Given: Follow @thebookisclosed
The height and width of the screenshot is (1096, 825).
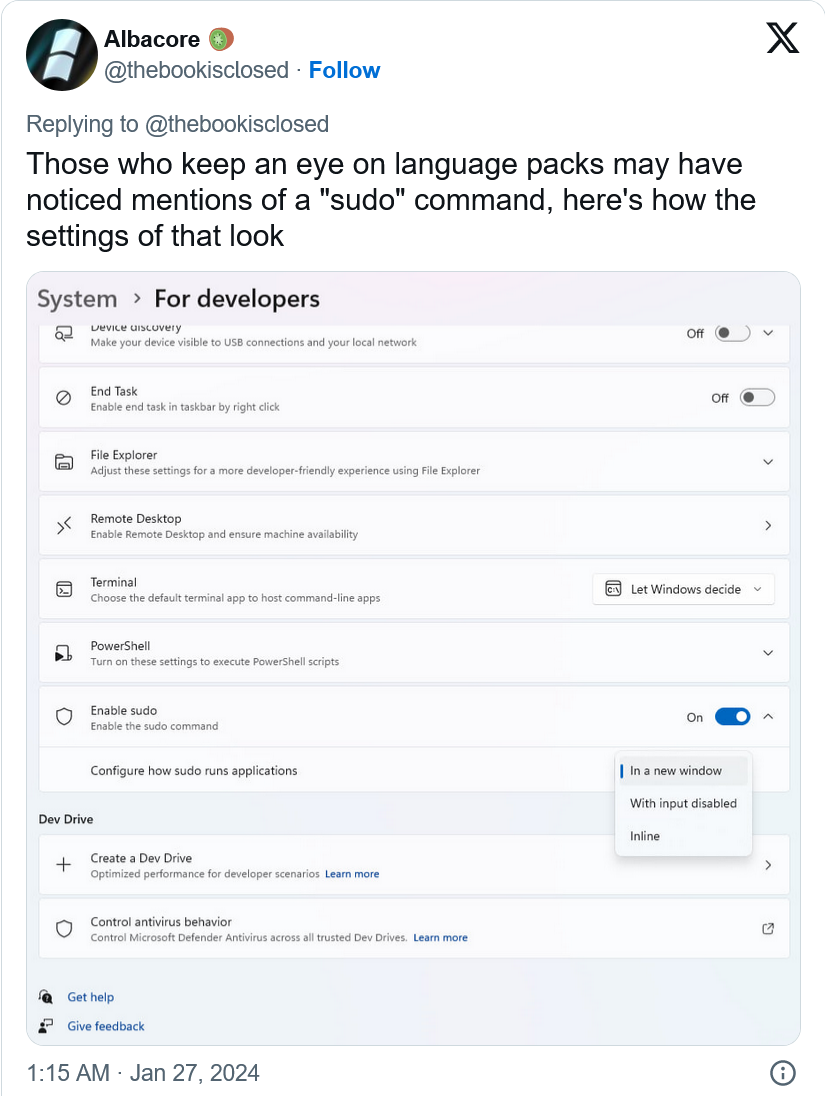Looking at the screenshot, I should point(344,70).
